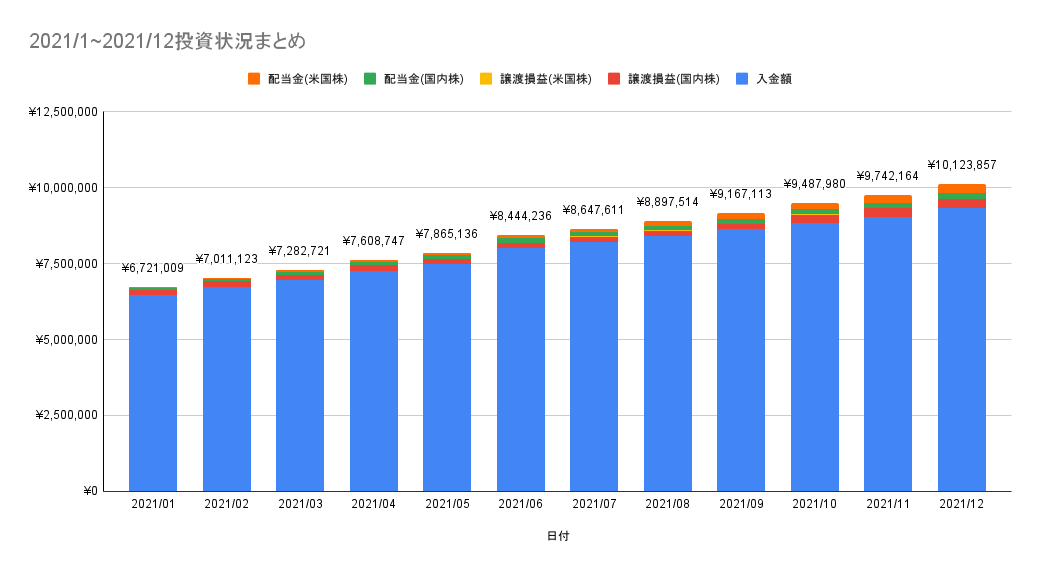
Task: Click the orange segment atop 2021/12 bar
Action: click(962, 188)
